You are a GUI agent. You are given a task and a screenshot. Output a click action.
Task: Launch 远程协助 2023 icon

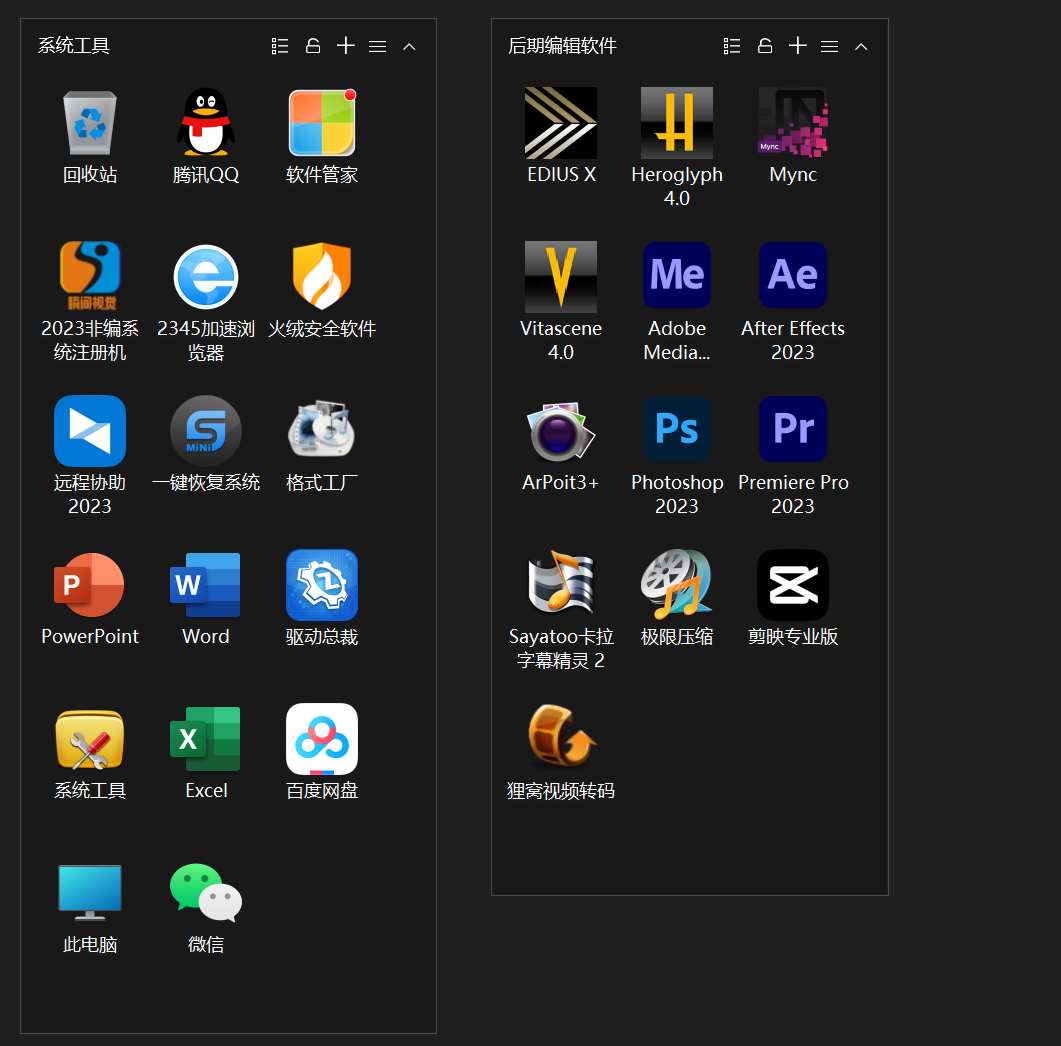pos(90,431)
